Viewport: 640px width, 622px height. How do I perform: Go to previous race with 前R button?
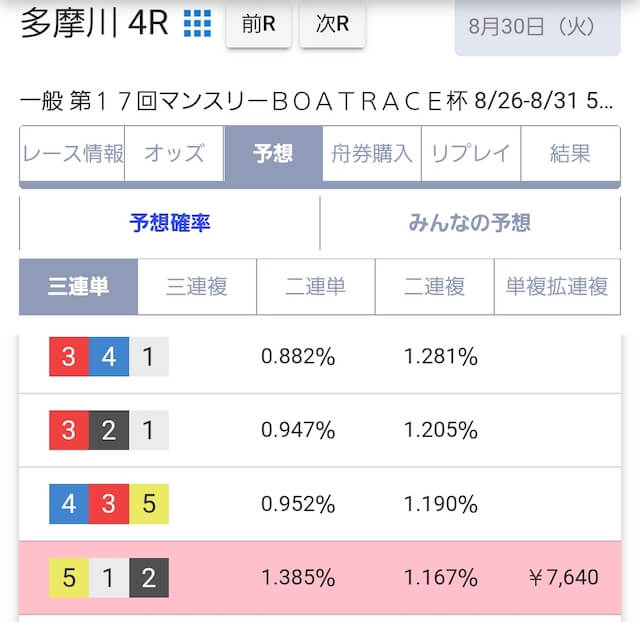[x=258, y=24]
